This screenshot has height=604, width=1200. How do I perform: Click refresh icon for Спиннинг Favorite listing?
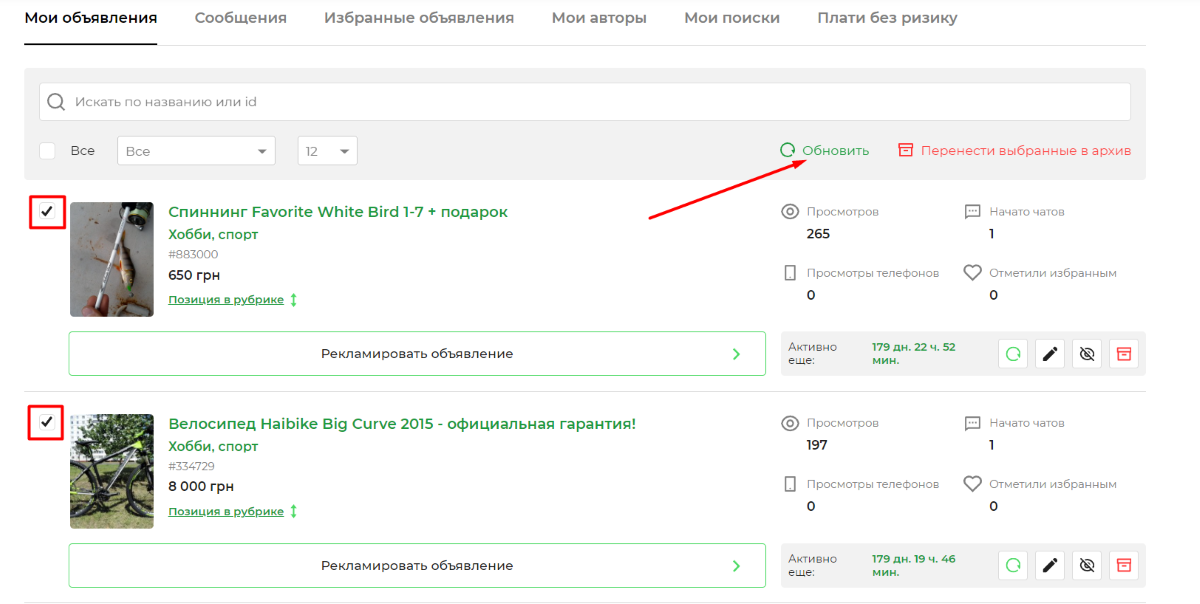point(1013,354)
